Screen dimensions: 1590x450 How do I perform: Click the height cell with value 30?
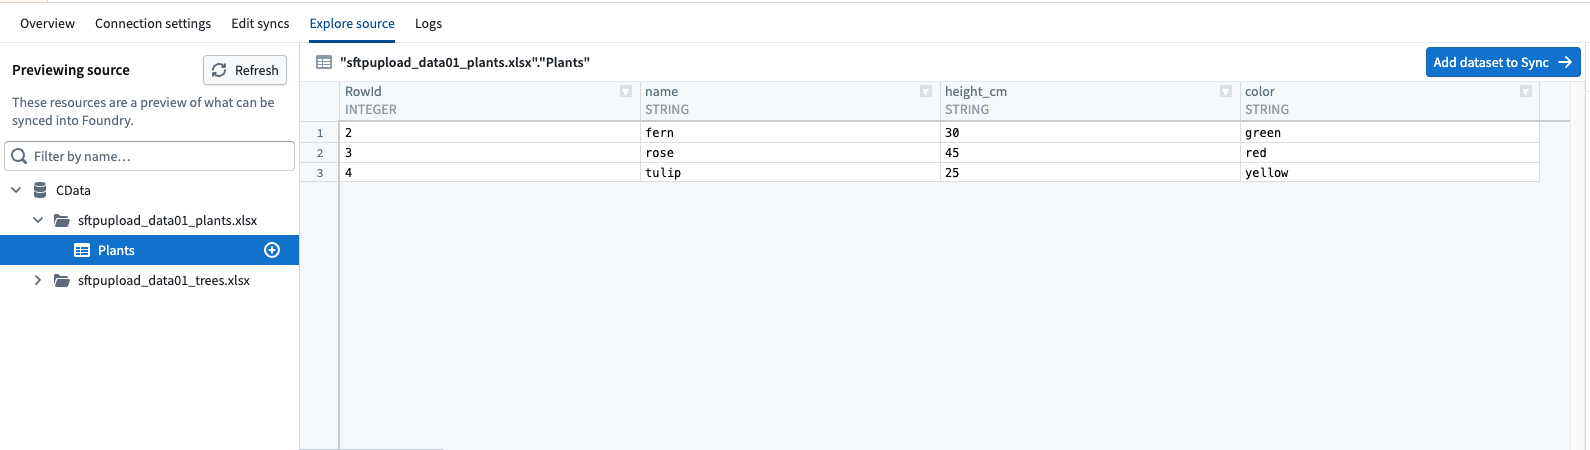click(1090, 133)
